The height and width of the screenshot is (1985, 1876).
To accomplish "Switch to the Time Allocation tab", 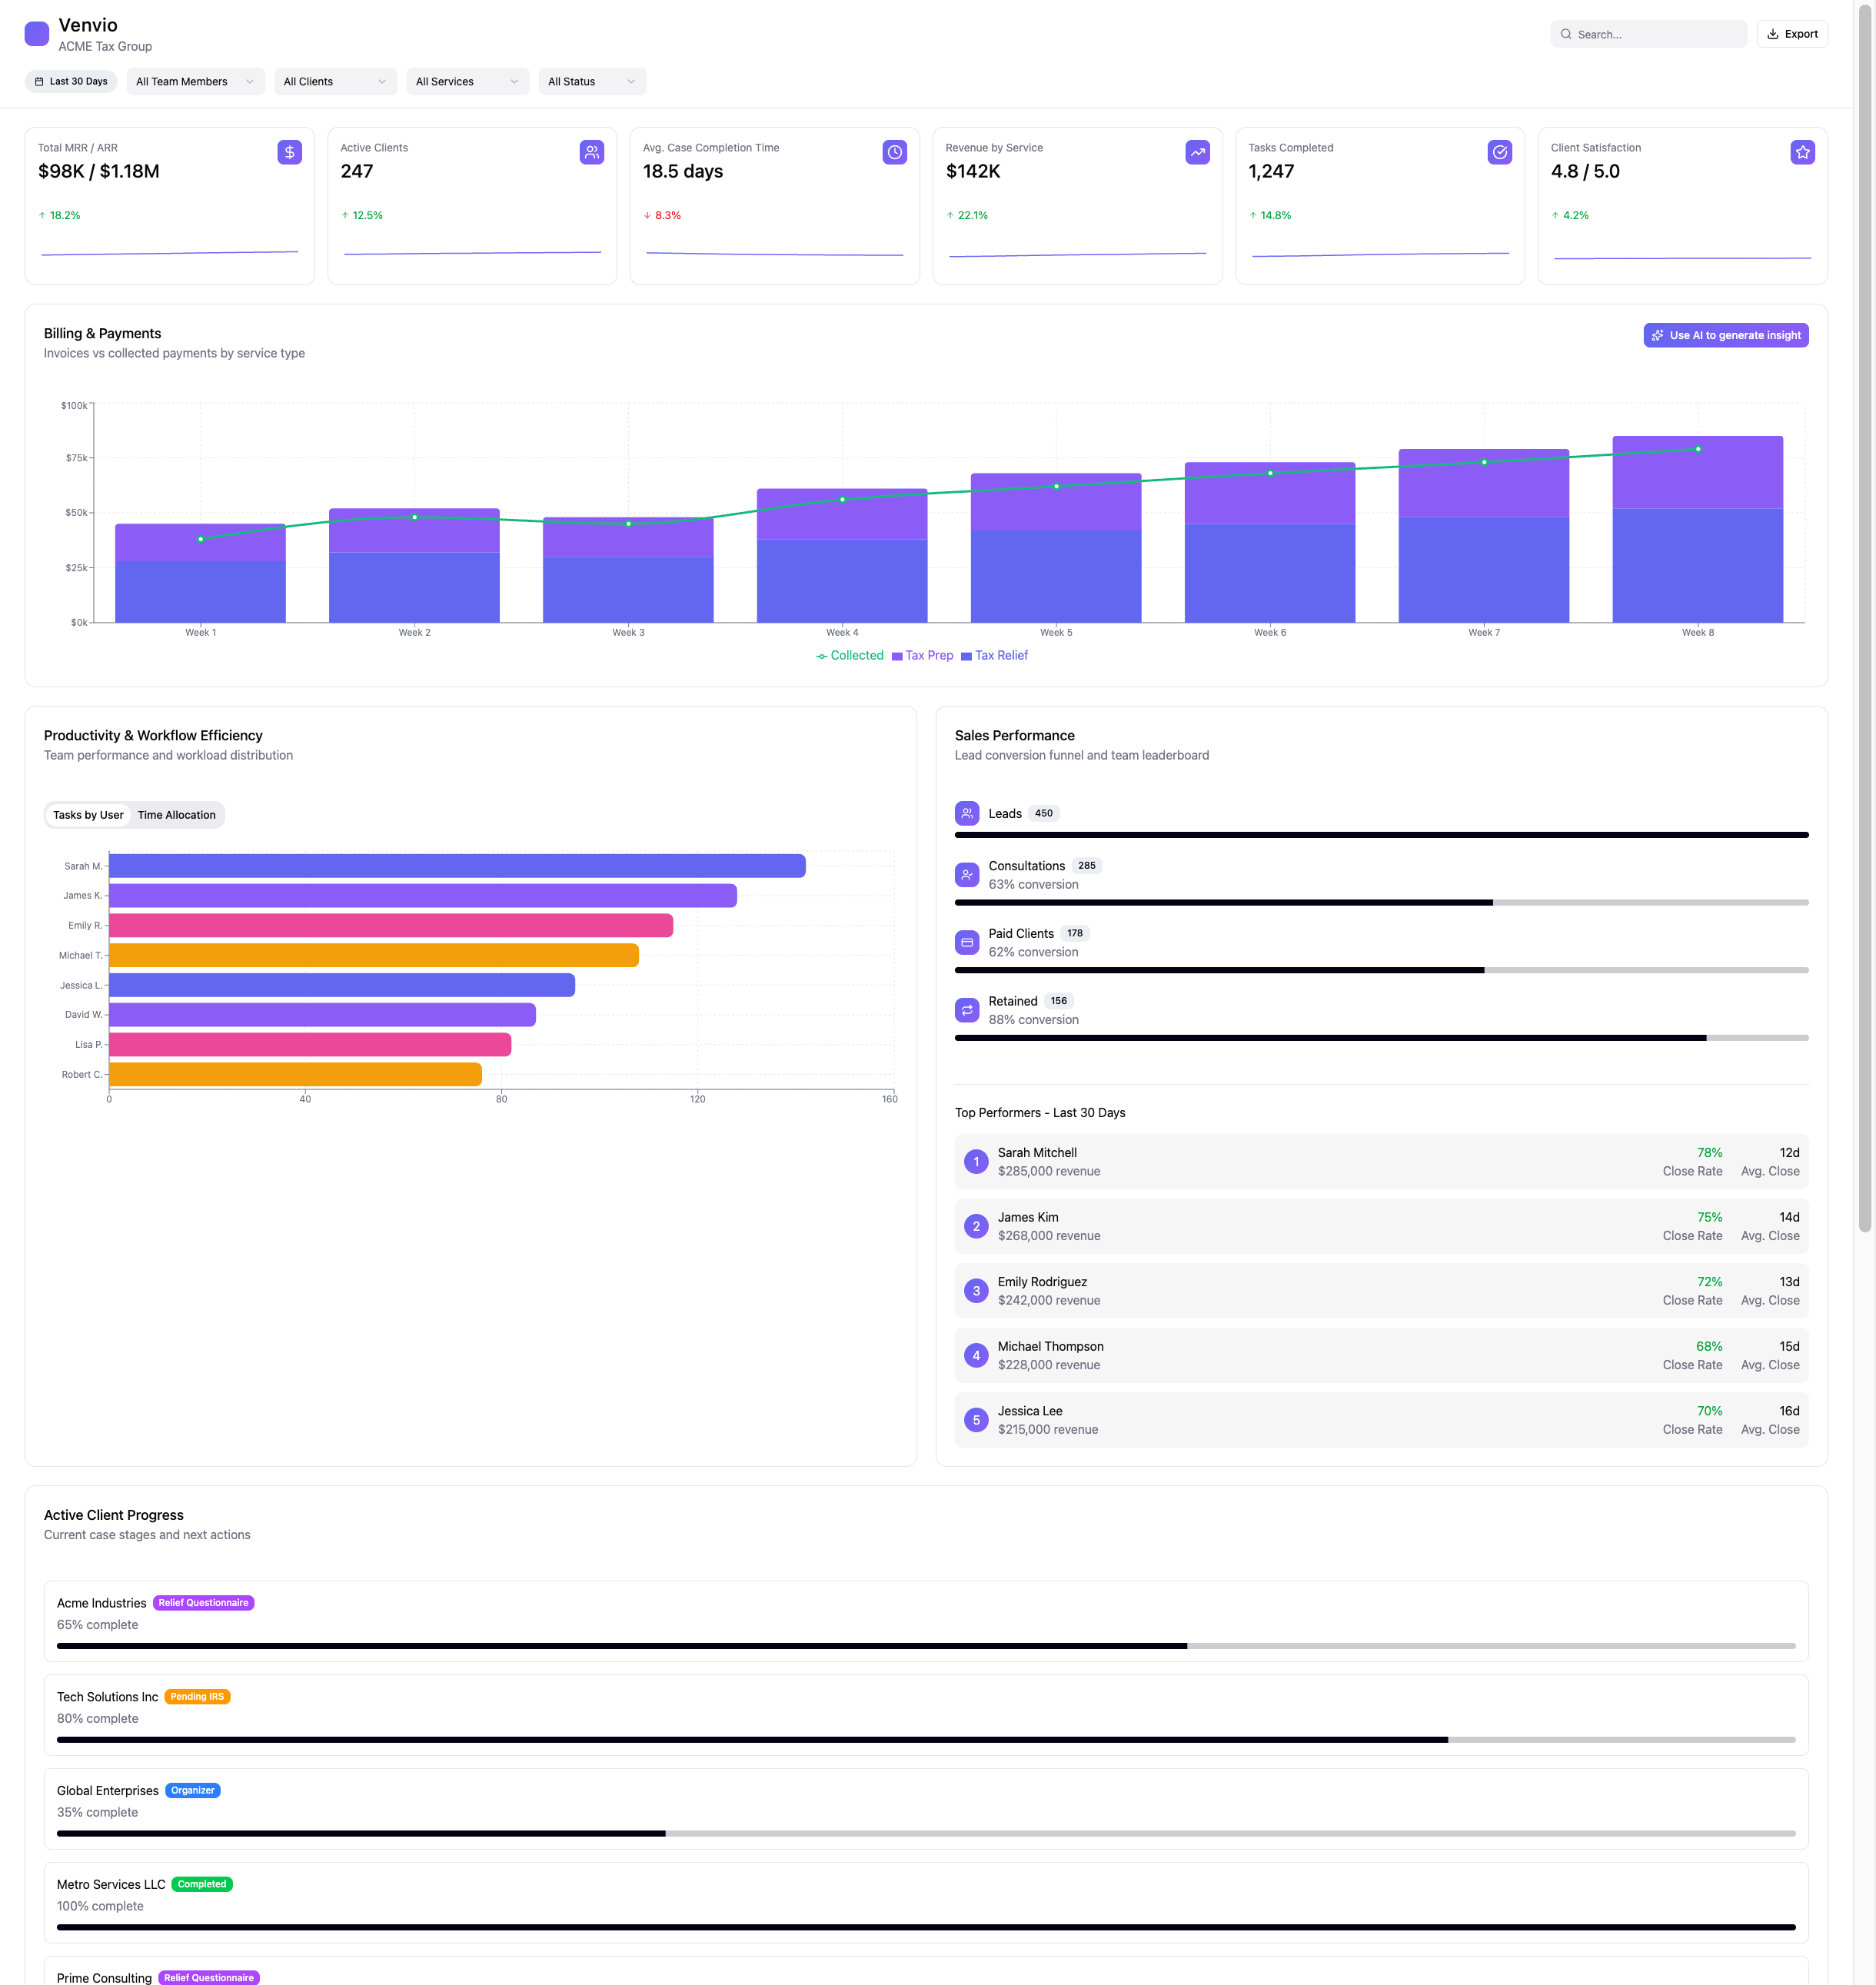I will [176, 815].
